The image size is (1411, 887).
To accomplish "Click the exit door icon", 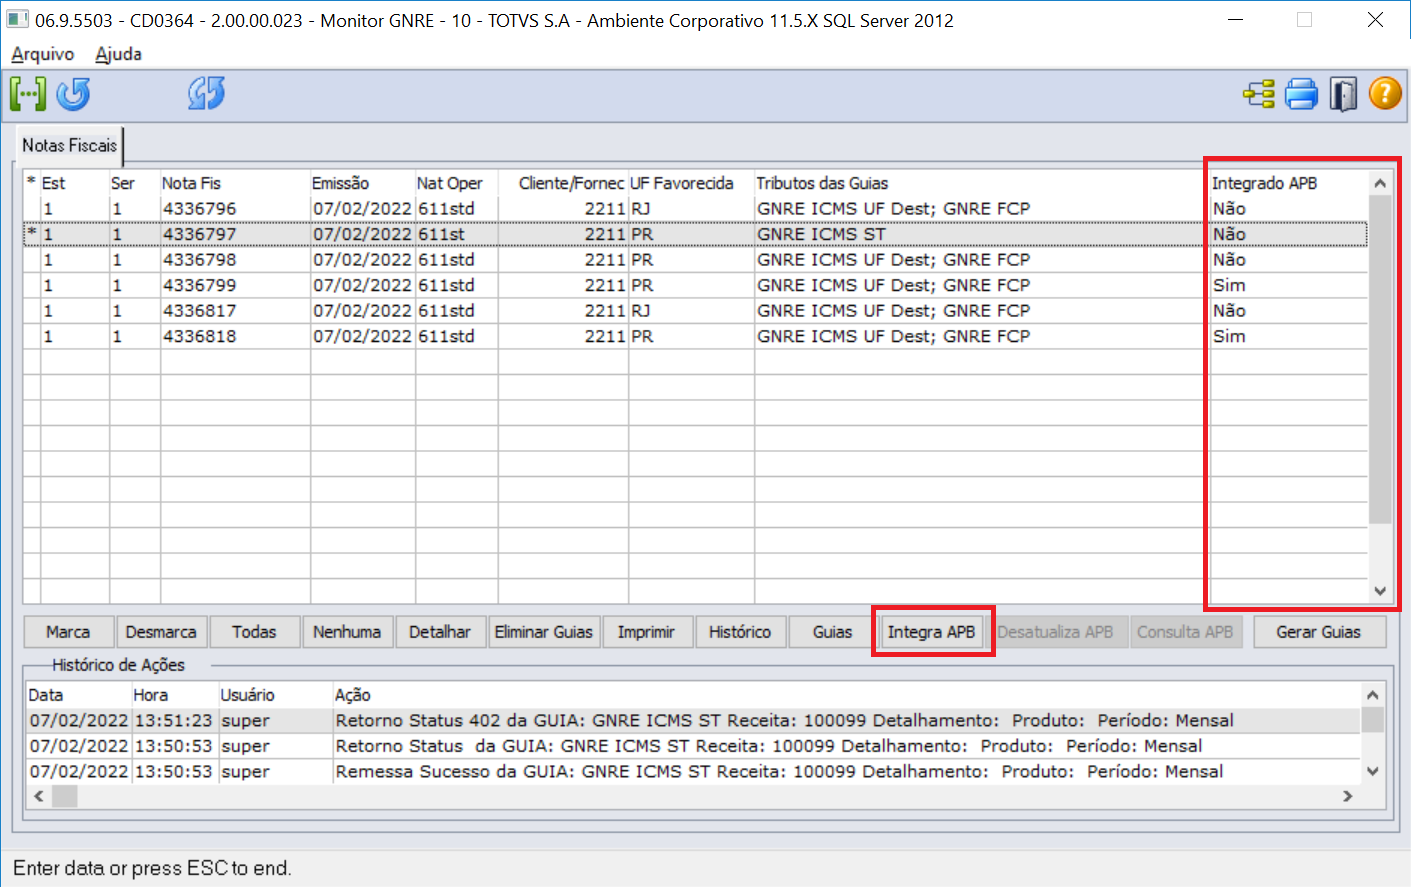I will coord(1343,94).
